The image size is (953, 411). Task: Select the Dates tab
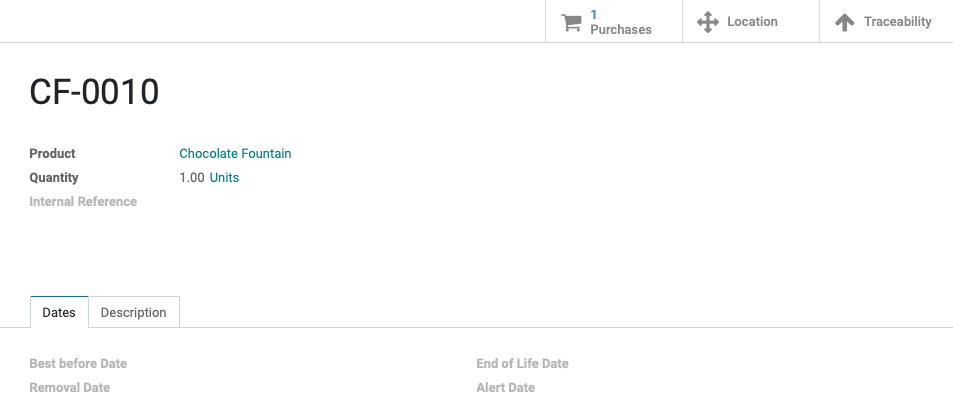click(59, 312)
